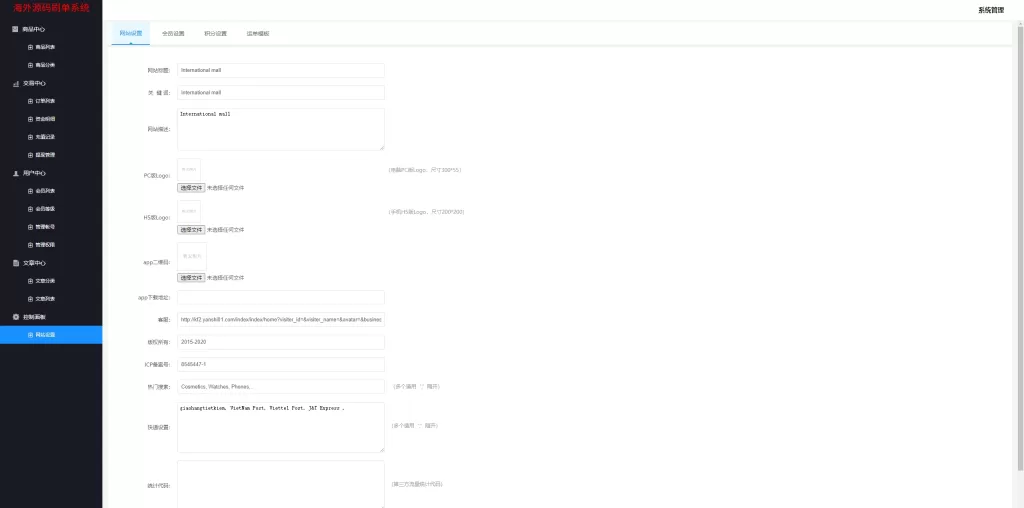Click the 海外源码刷单系统 title
The image size is (1024, 508).
click(x=52, y=8)
